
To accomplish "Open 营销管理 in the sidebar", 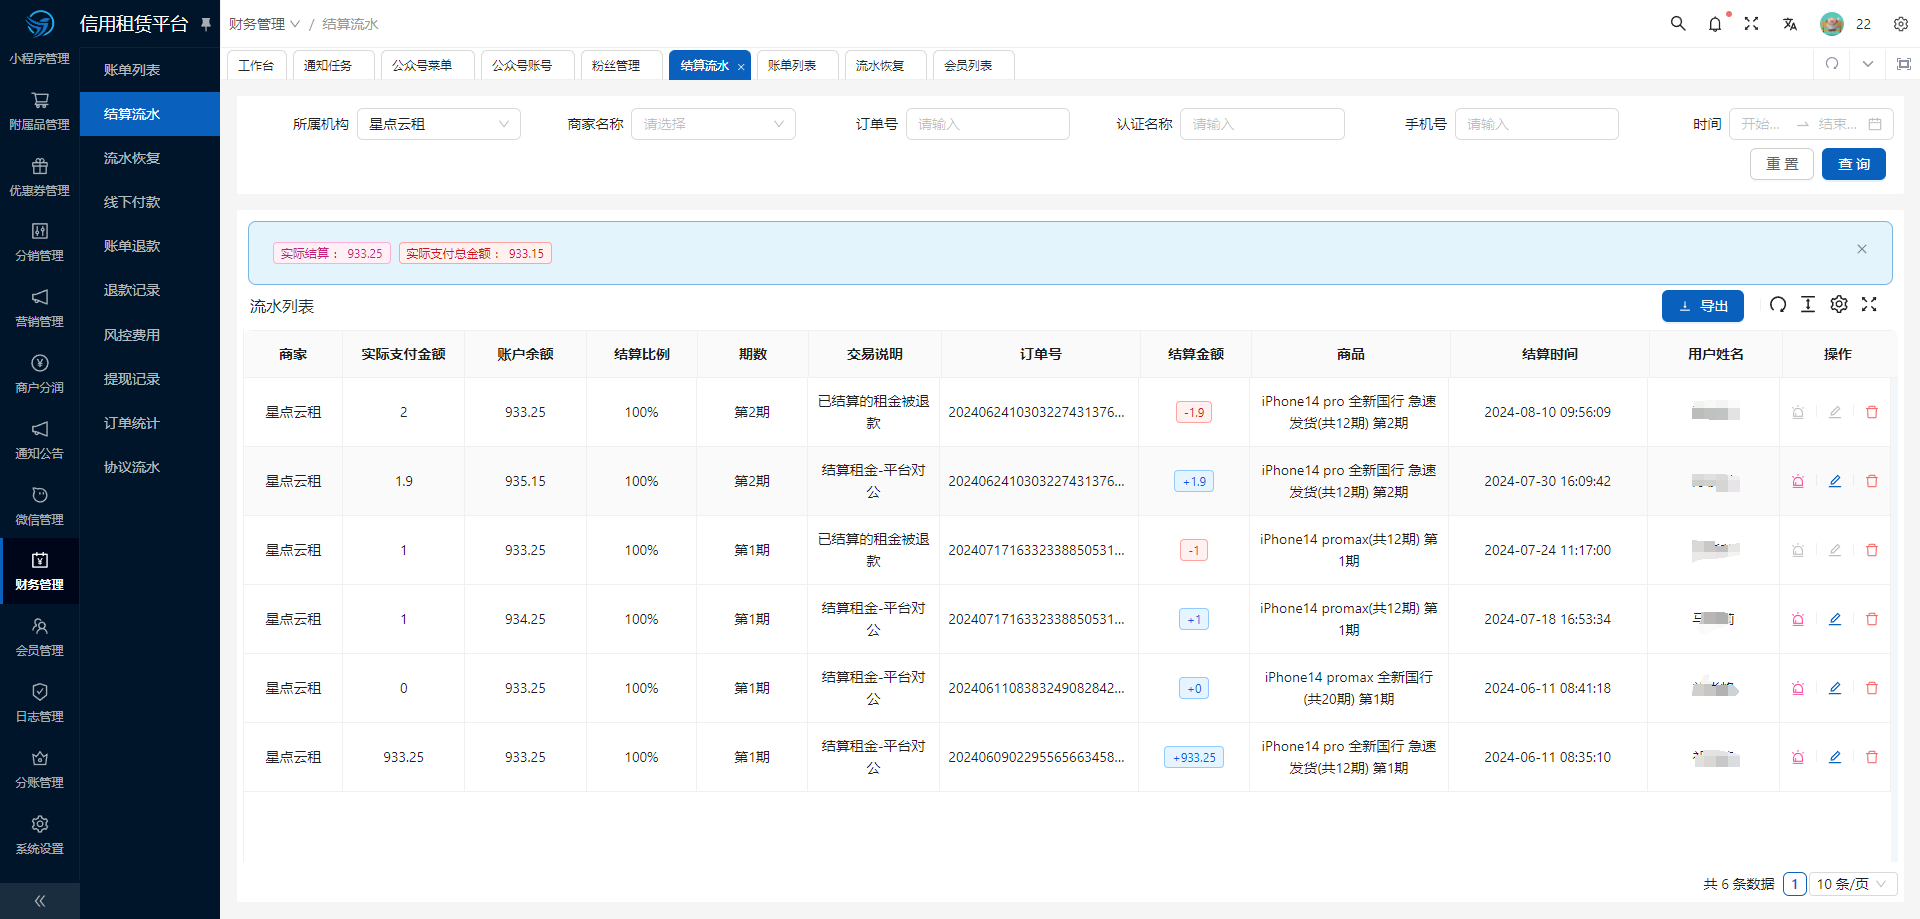I will pyautogui.click(x=40, y=309).
